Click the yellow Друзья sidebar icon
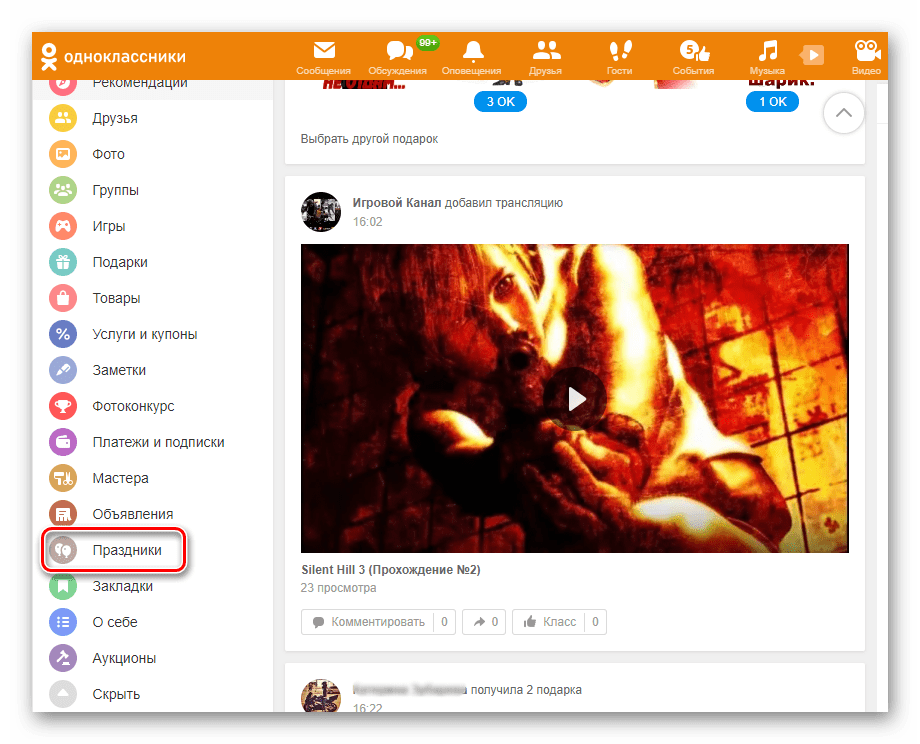Viewport: 920px width, 744px height. tap(63, 118)
